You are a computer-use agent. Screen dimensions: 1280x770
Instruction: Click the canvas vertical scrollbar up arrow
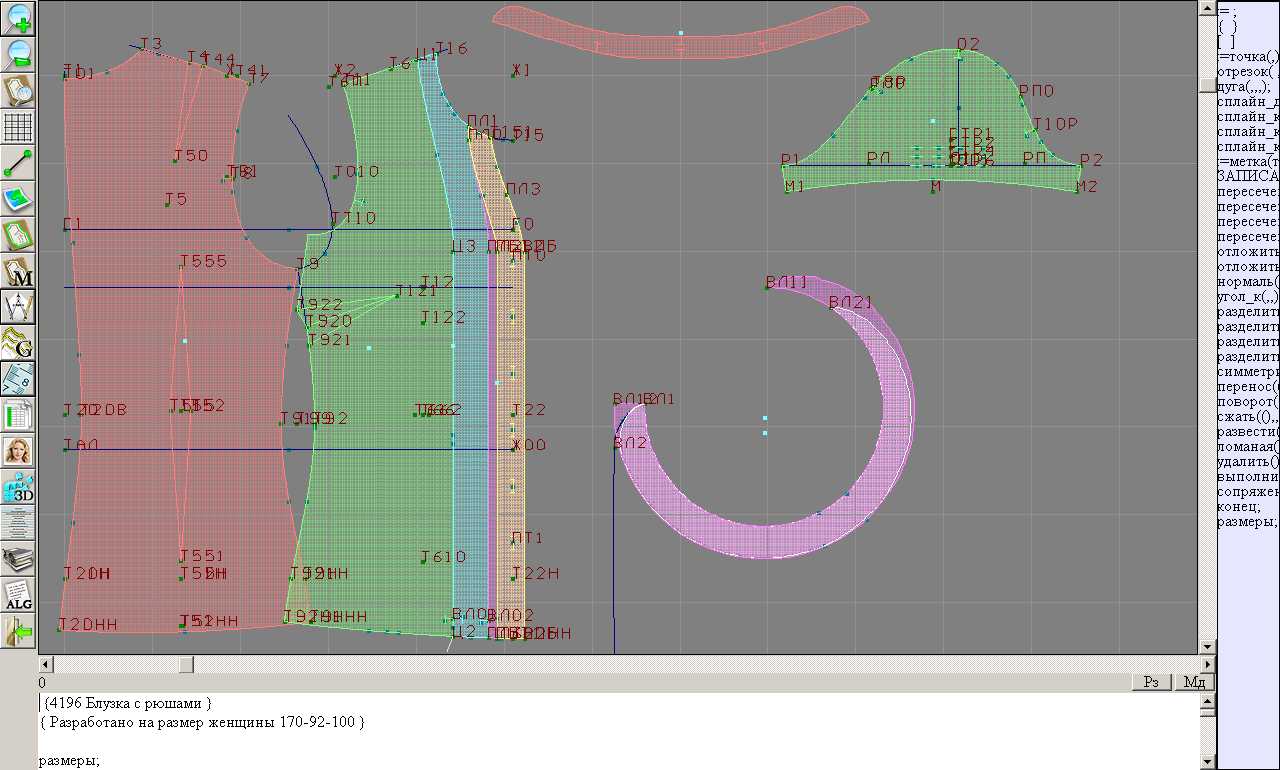pyautogui.click(x=1207, y=8)
